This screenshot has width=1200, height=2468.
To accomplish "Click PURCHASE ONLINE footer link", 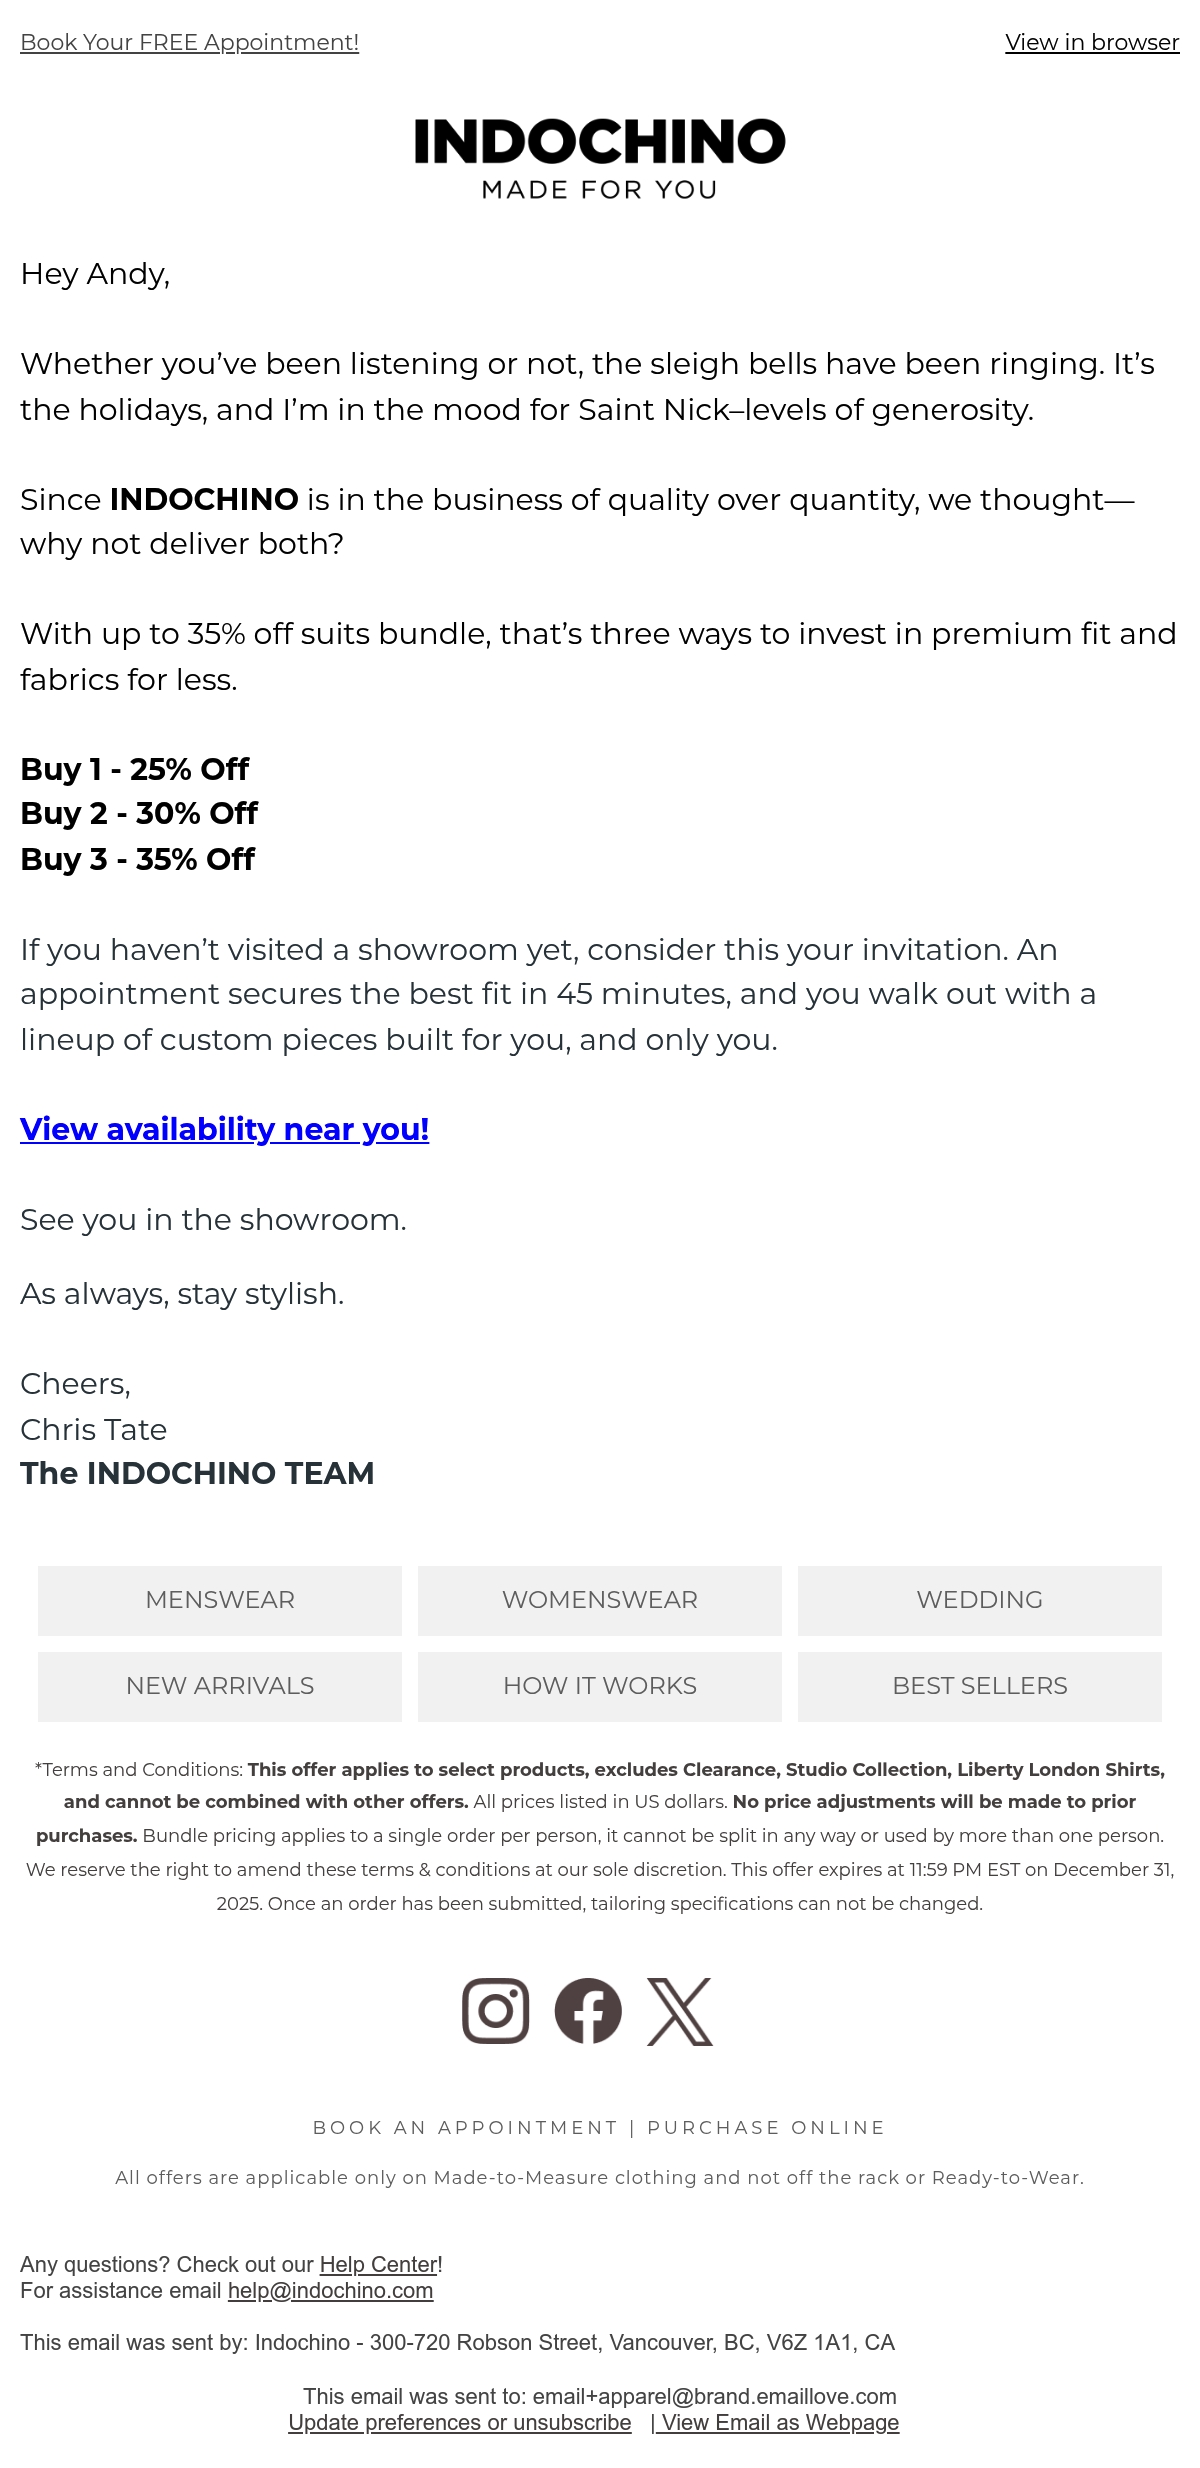I will [767, 2127].
